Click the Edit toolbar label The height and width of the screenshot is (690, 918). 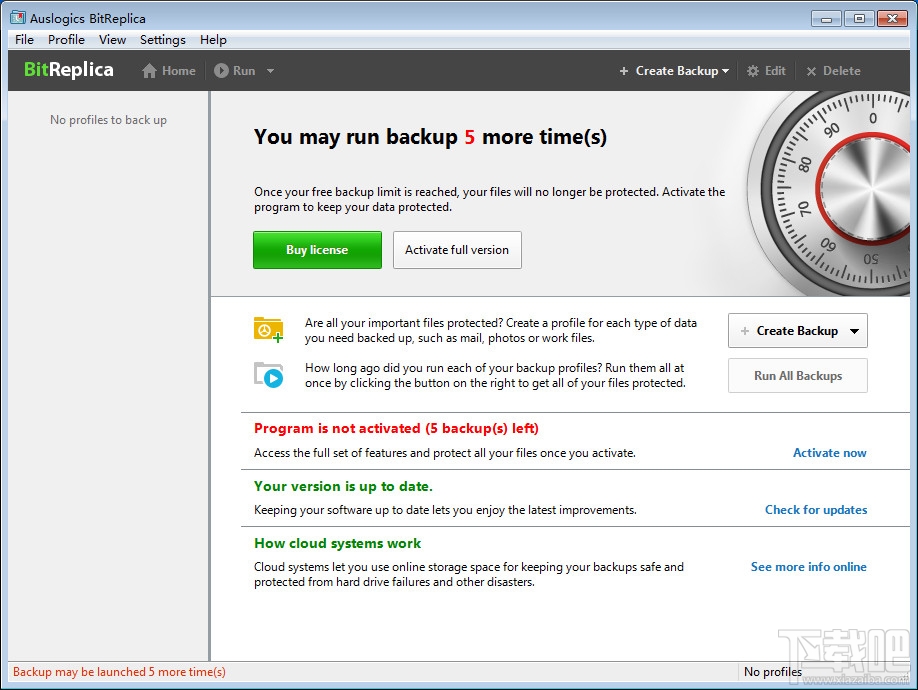(x=775, y=71)
